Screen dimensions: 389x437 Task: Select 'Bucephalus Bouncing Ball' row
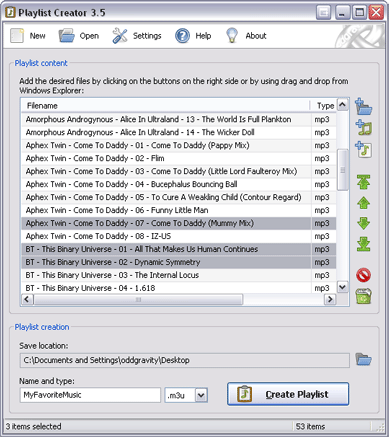(179, 184)
